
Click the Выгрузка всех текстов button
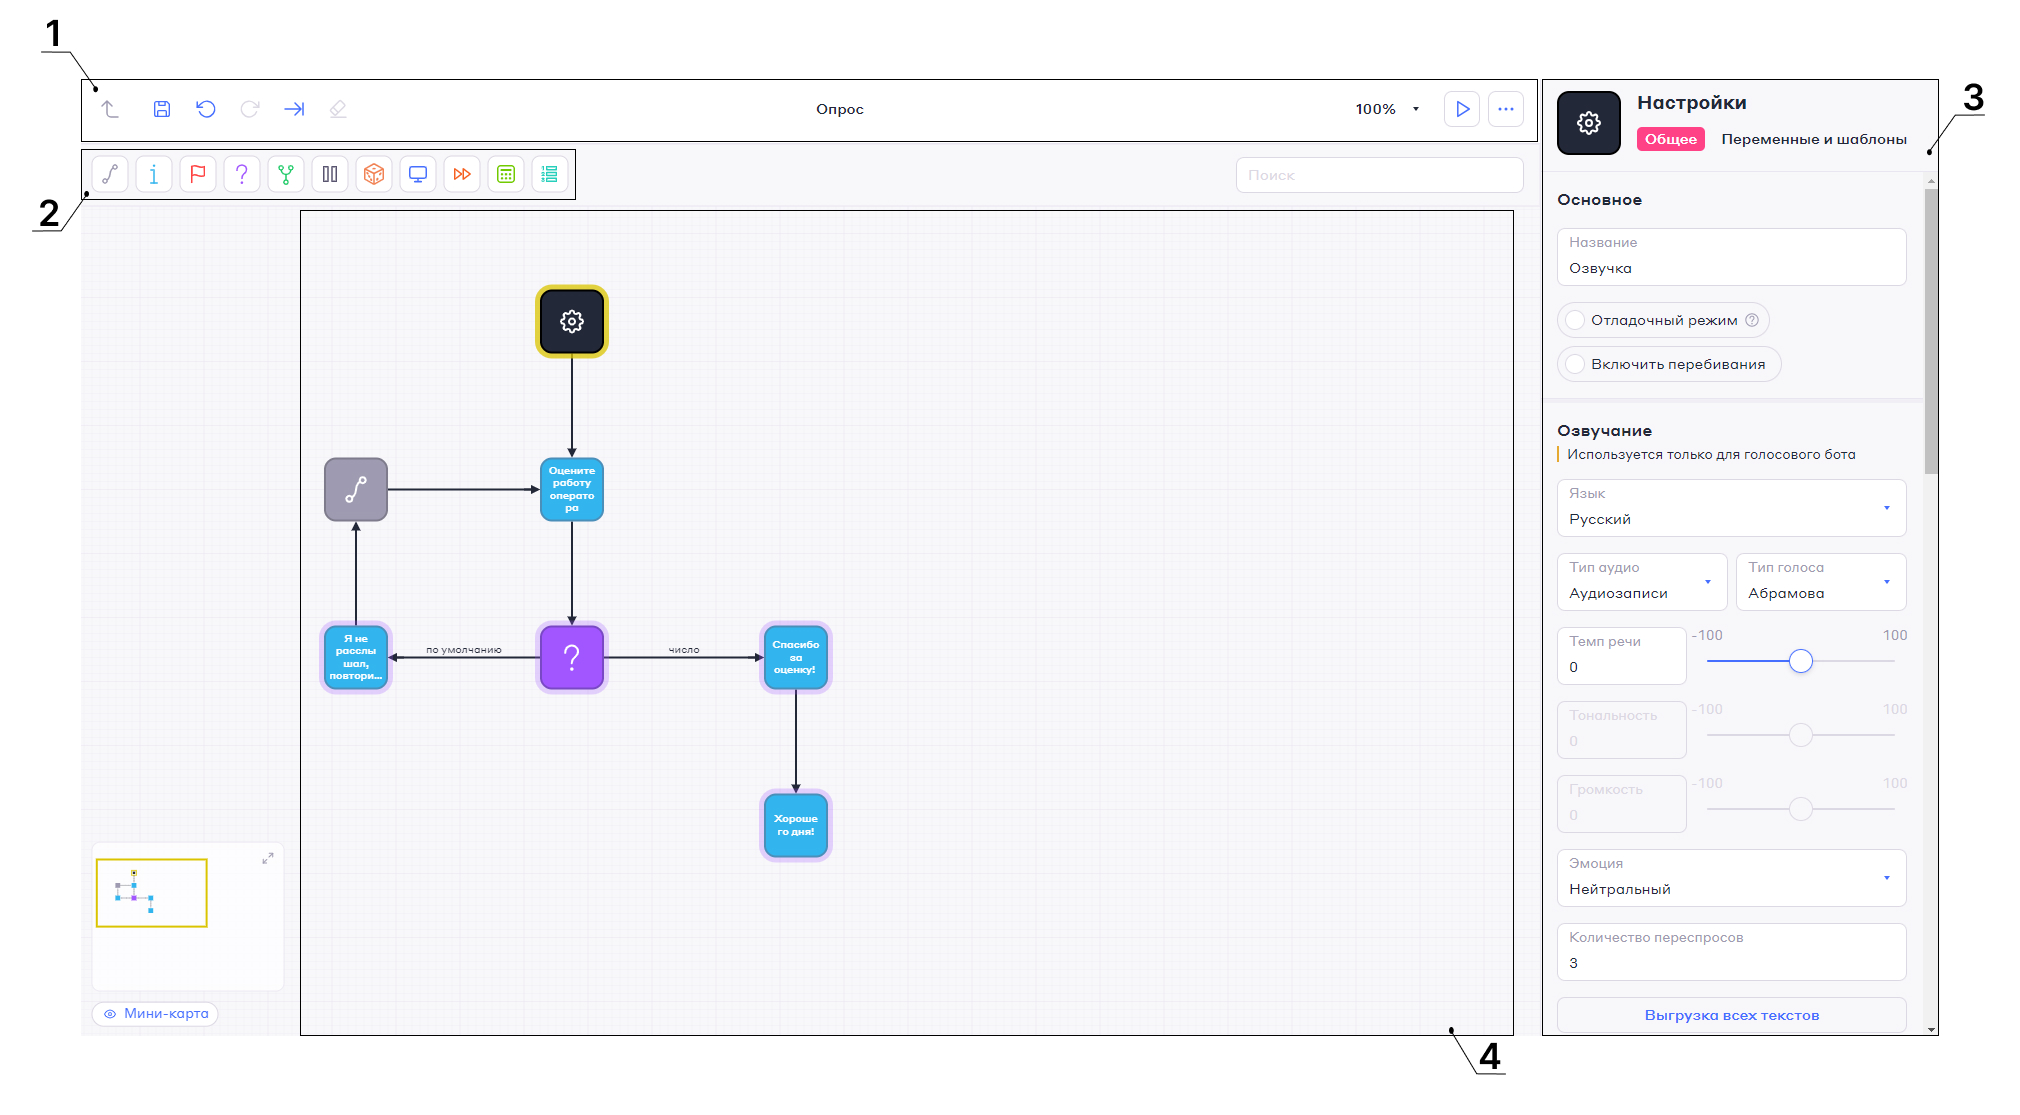tap(1732, 1015)
